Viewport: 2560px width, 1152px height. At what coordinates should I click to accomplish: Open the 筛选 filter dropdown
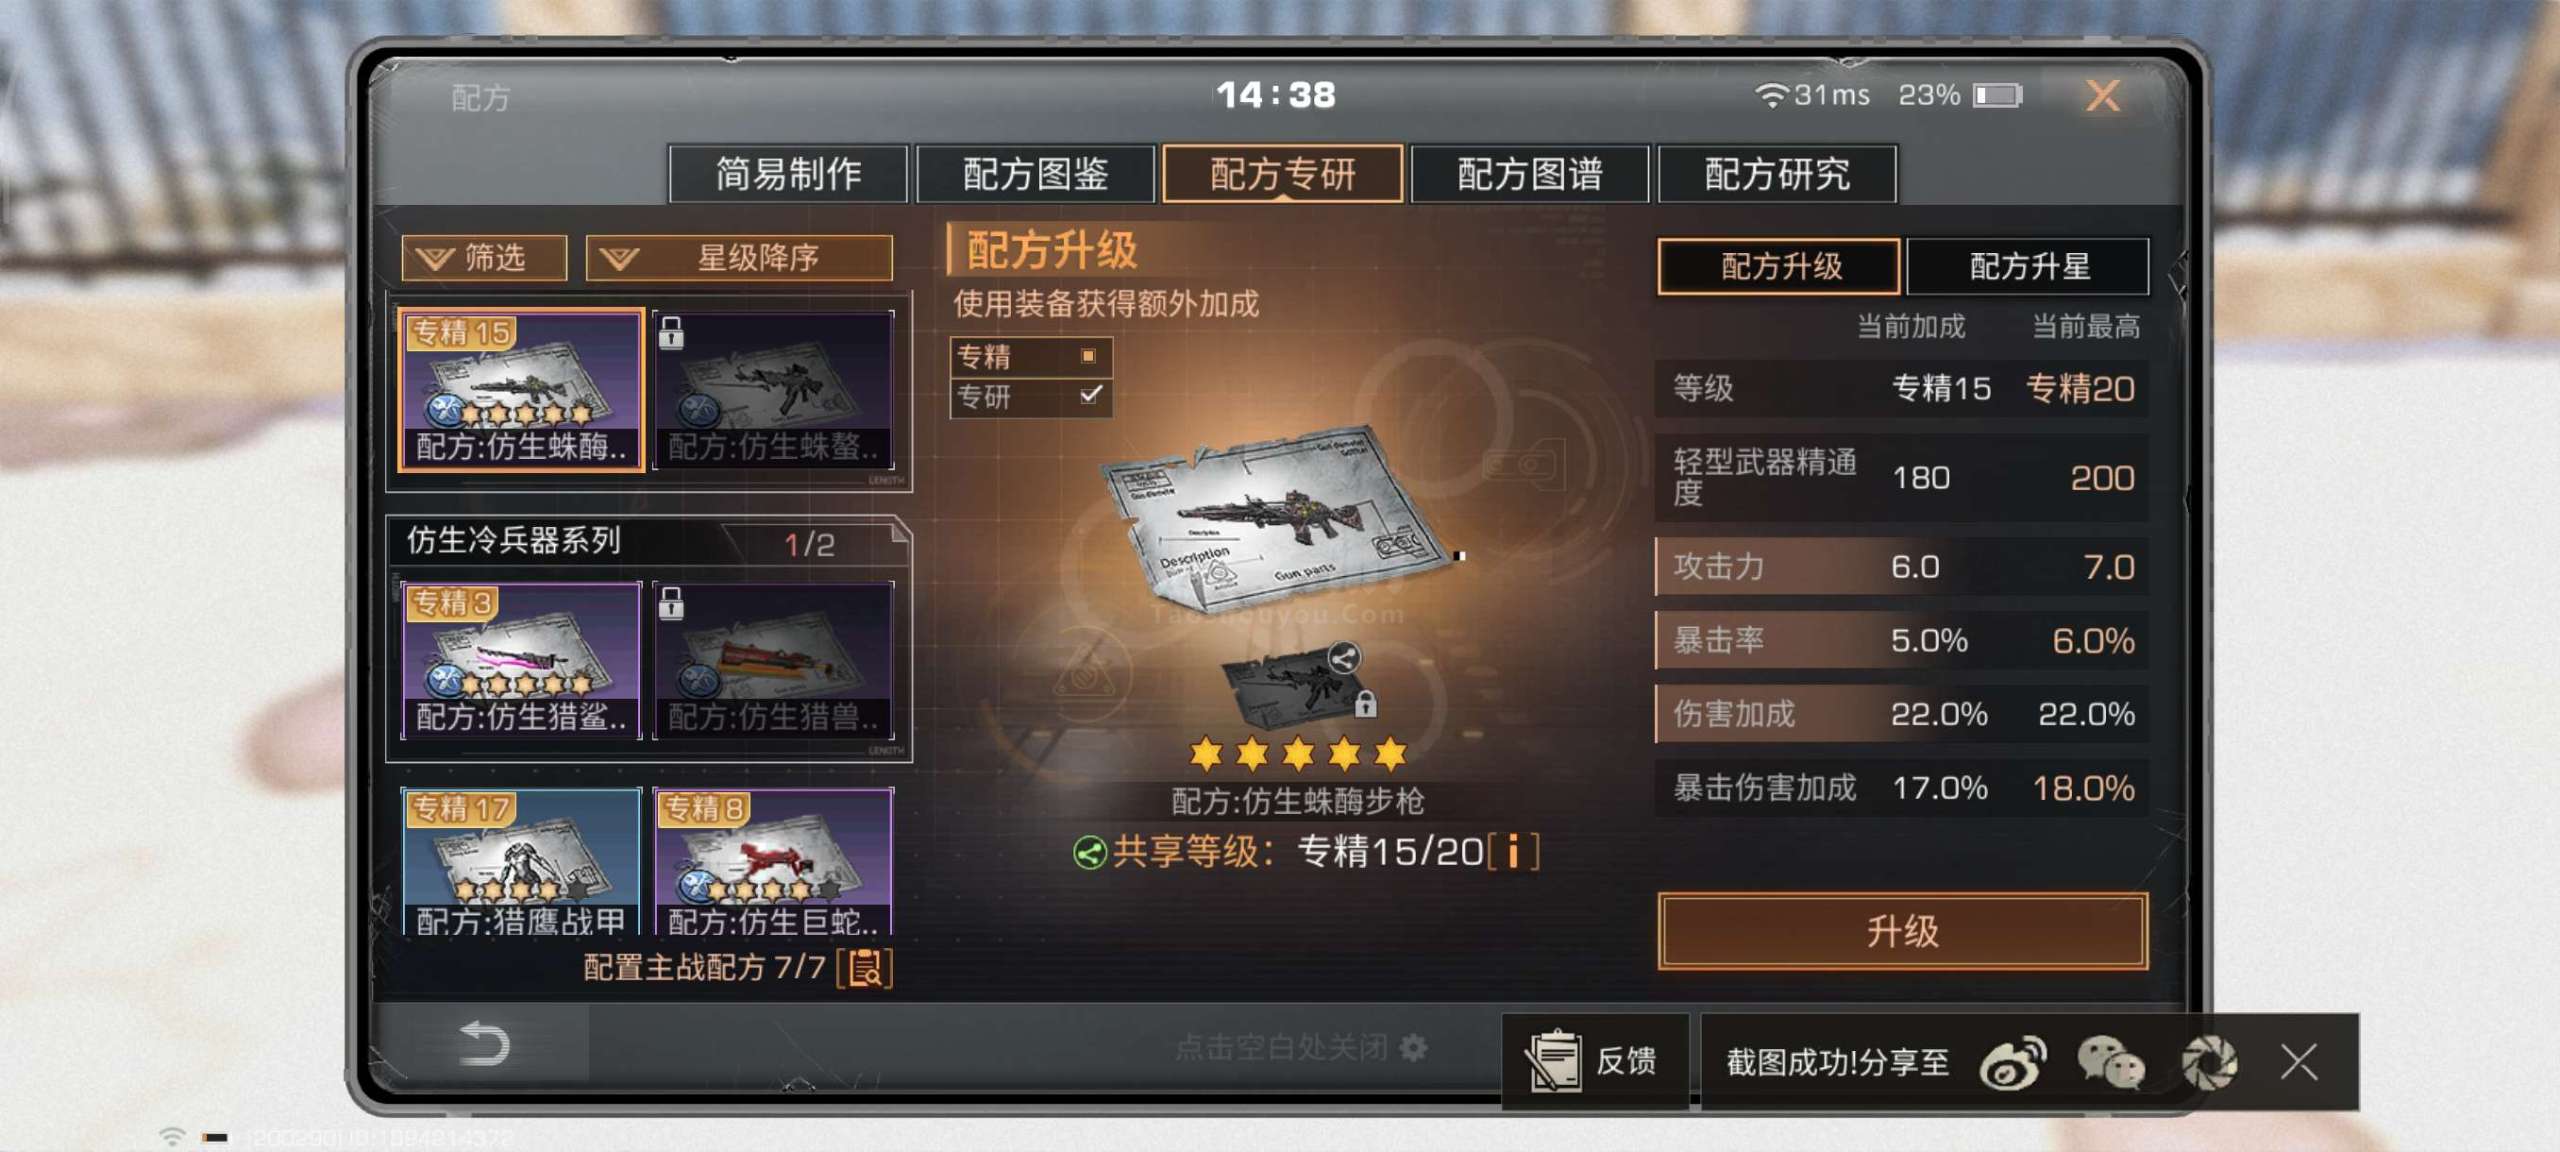(x=484, y=258)
